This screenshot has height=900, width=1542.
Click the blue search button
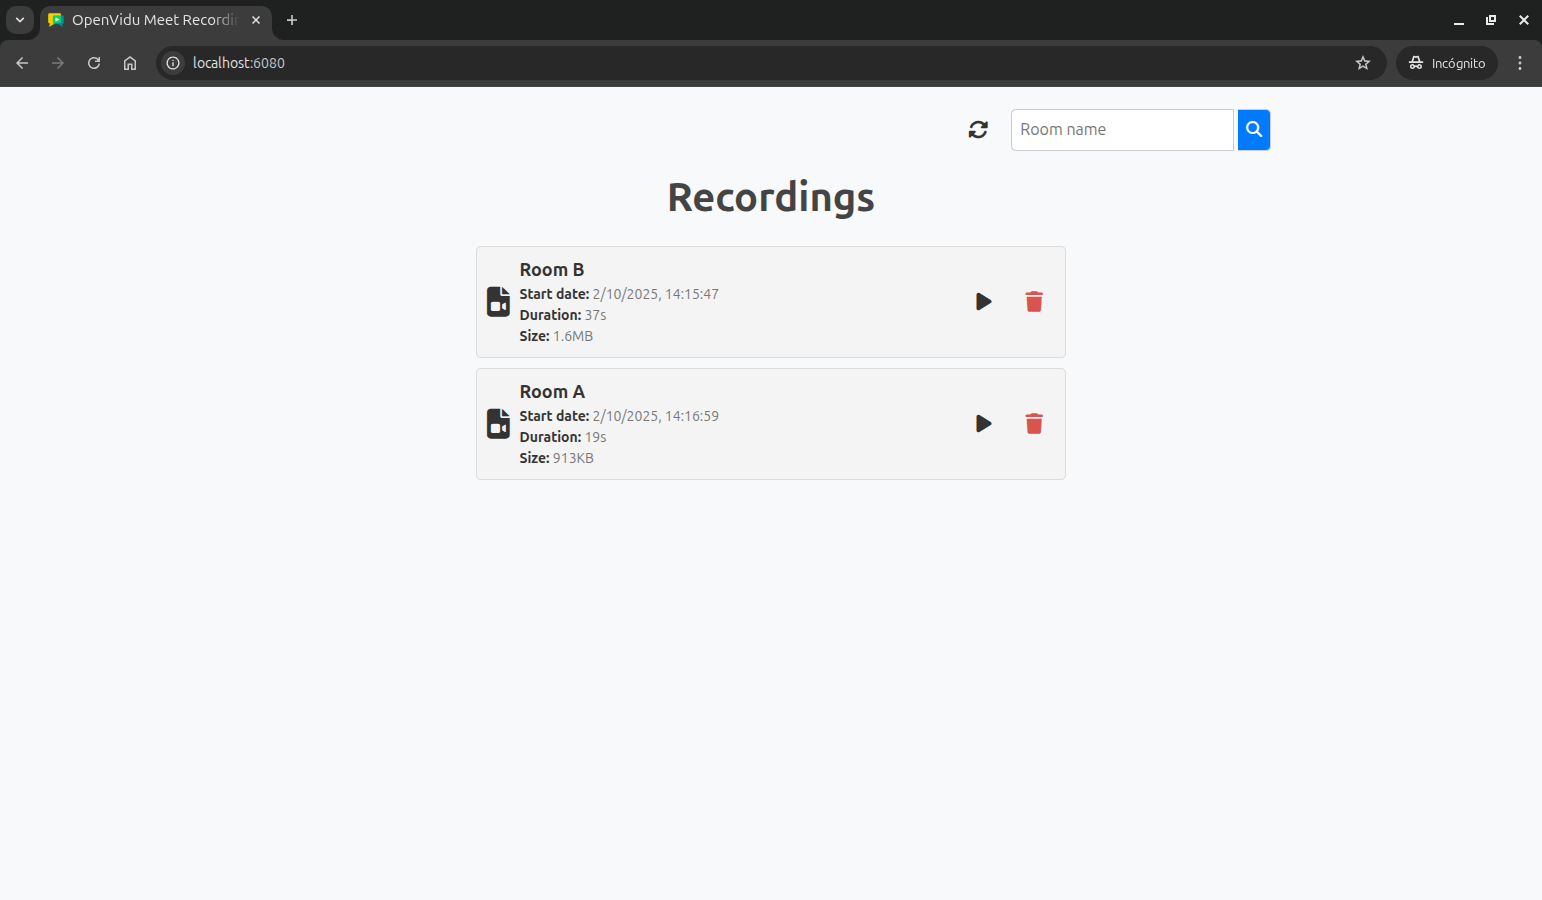[1253, 130]
